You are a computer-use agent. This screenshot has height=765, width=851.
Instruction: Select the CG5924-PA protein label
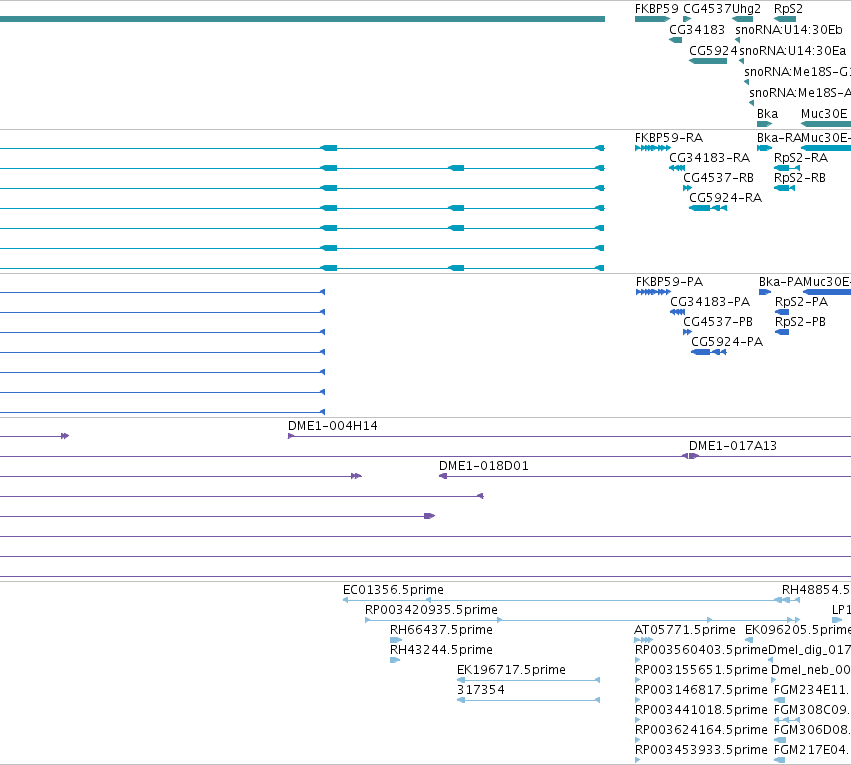pos(727,342)
